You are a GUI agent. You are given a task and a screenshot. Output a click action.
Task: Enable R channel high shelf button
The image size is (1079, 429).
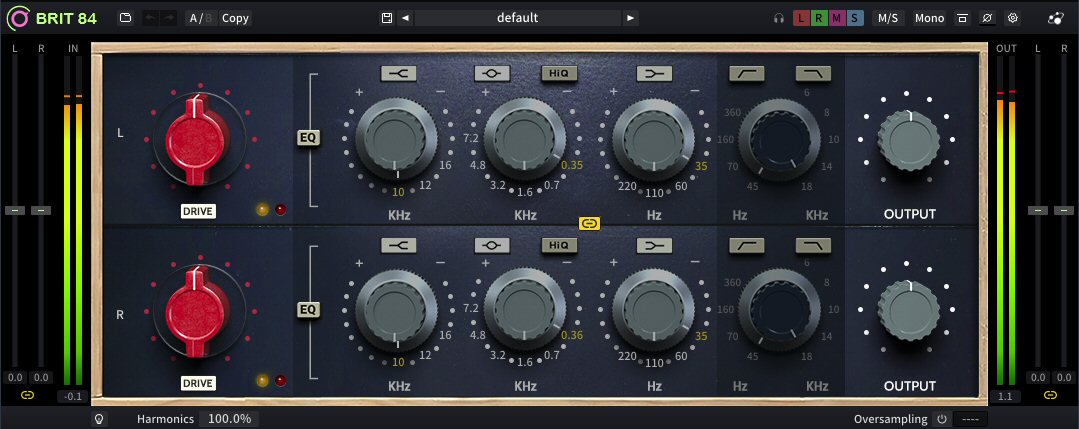pos(398,245)
